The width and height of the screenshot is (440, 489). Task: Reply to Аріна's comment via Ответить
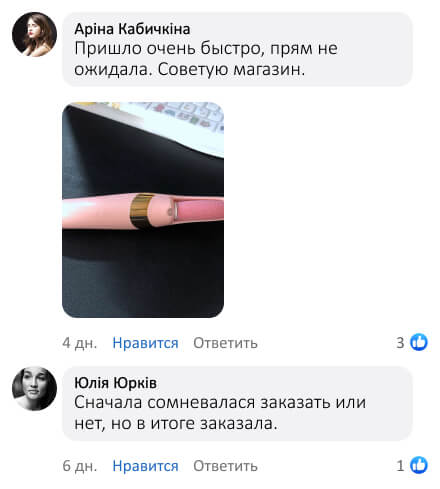[x=225, y=343]
